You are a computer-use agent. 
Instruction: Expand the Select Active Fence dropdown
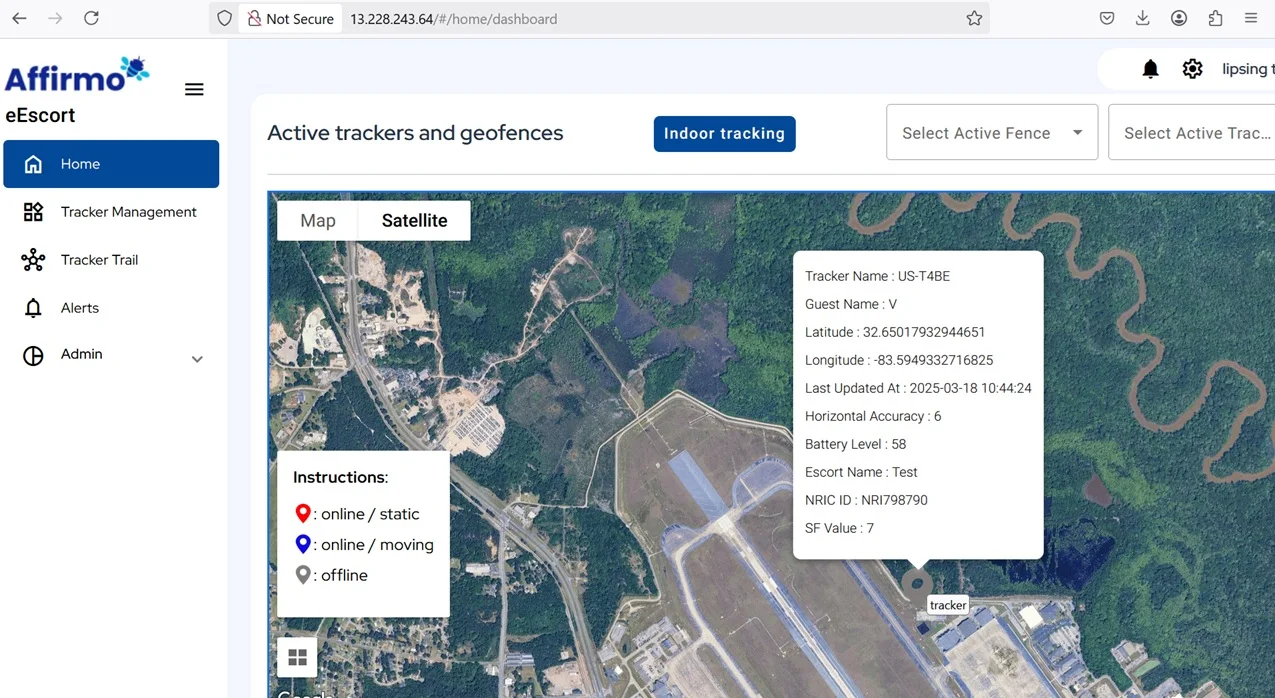coord(990,132)
